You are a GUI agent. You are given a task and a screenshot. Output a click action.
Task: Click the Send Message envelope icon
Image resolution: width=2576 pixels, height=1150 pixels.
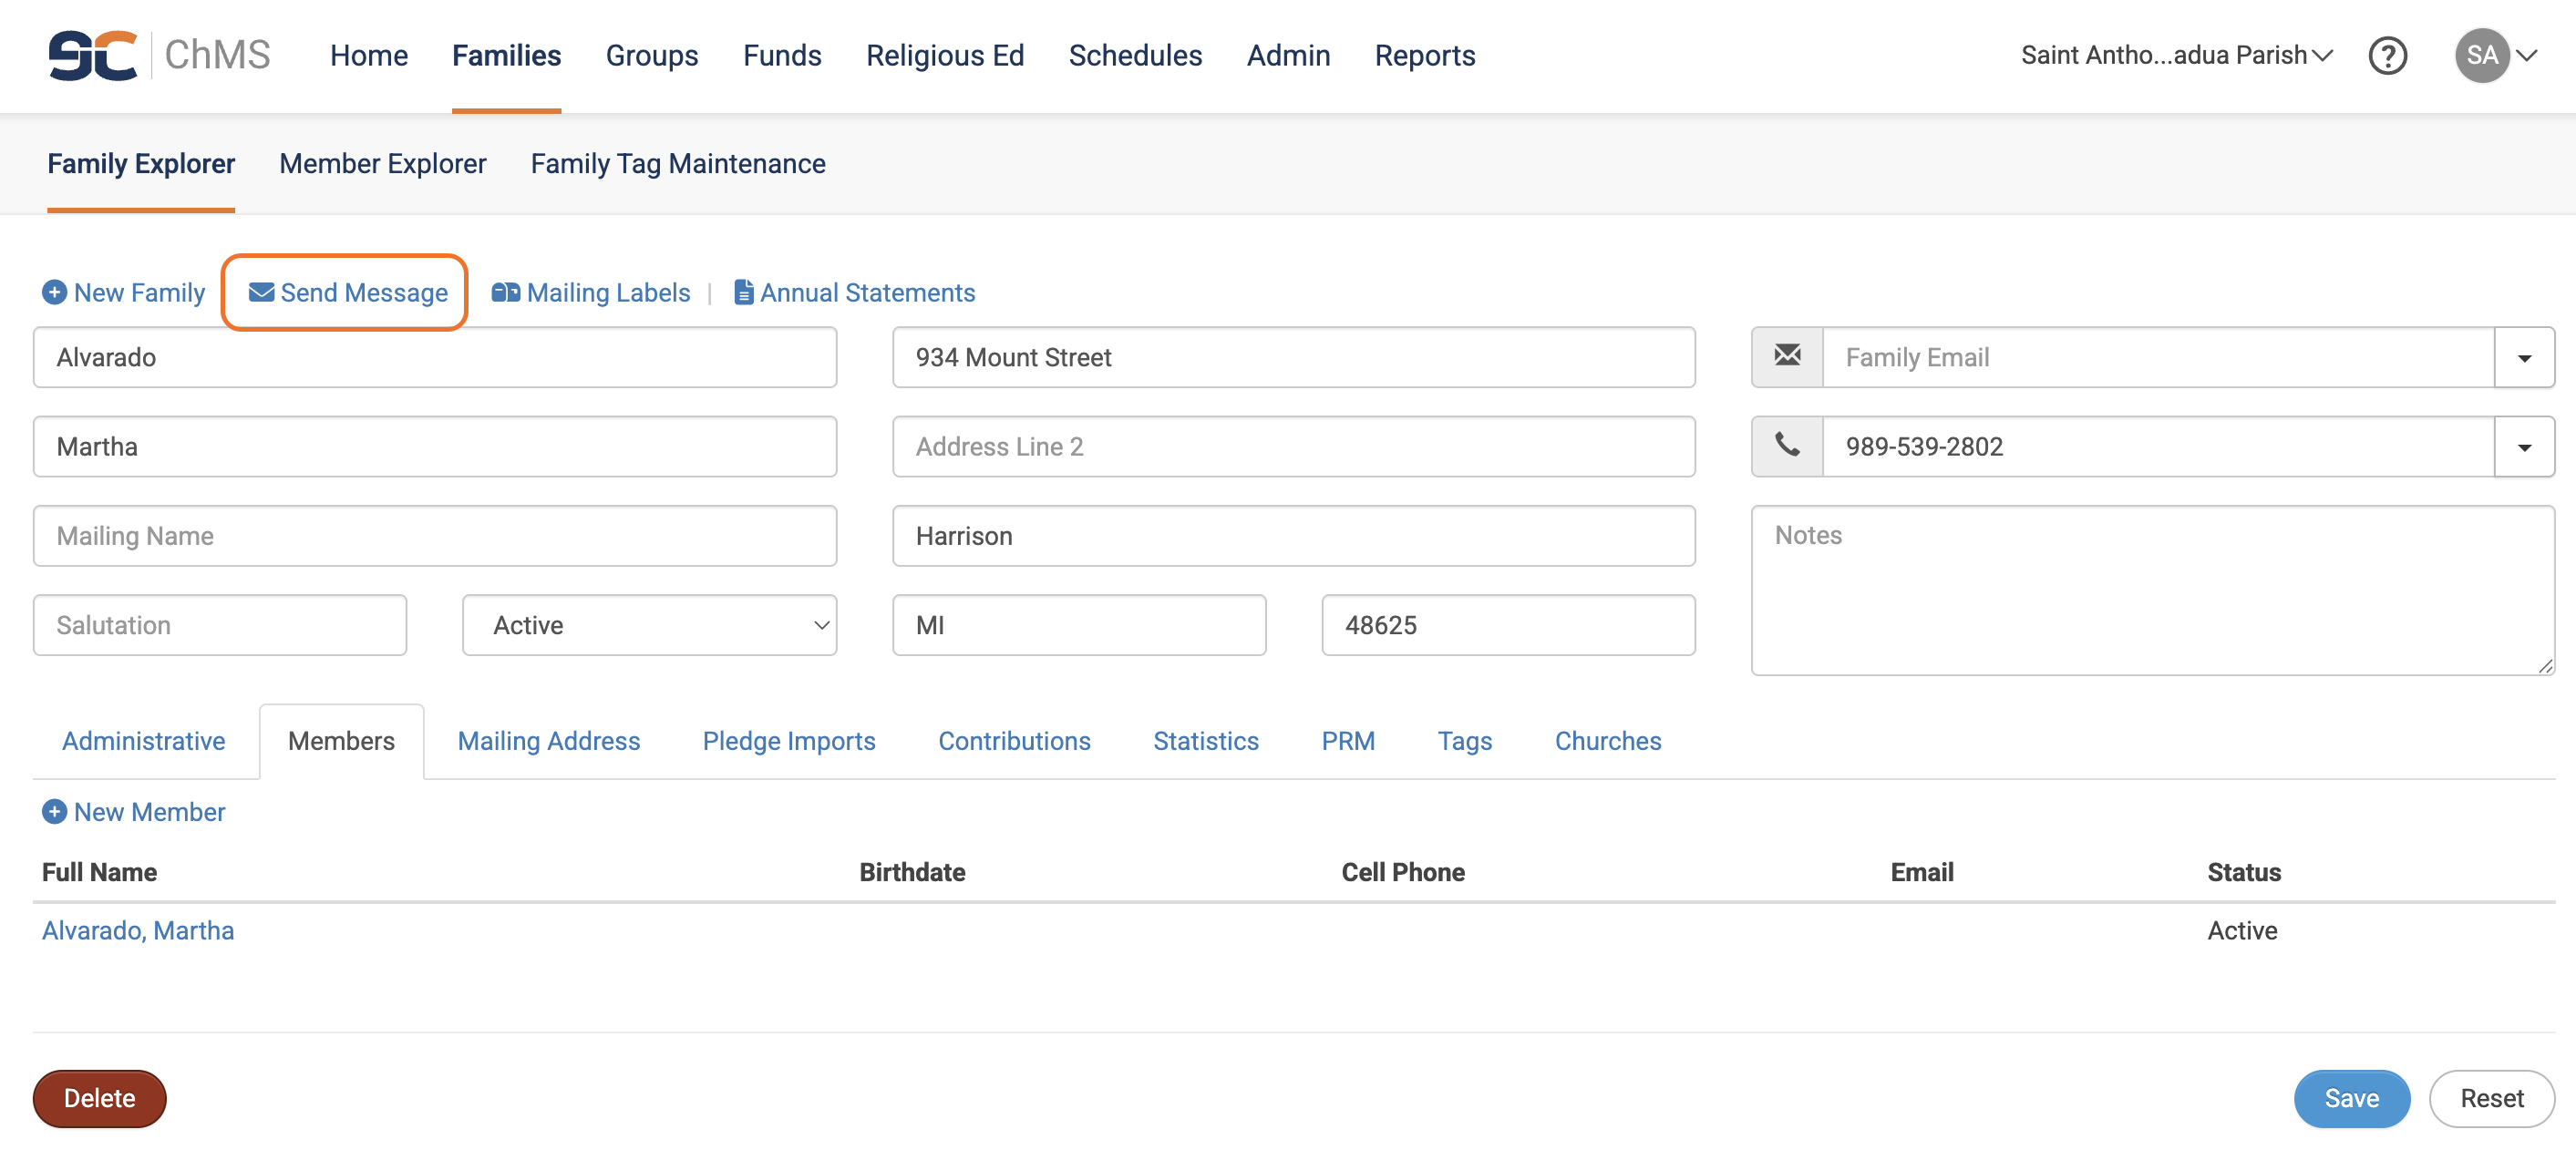click(x=261, y=292)
